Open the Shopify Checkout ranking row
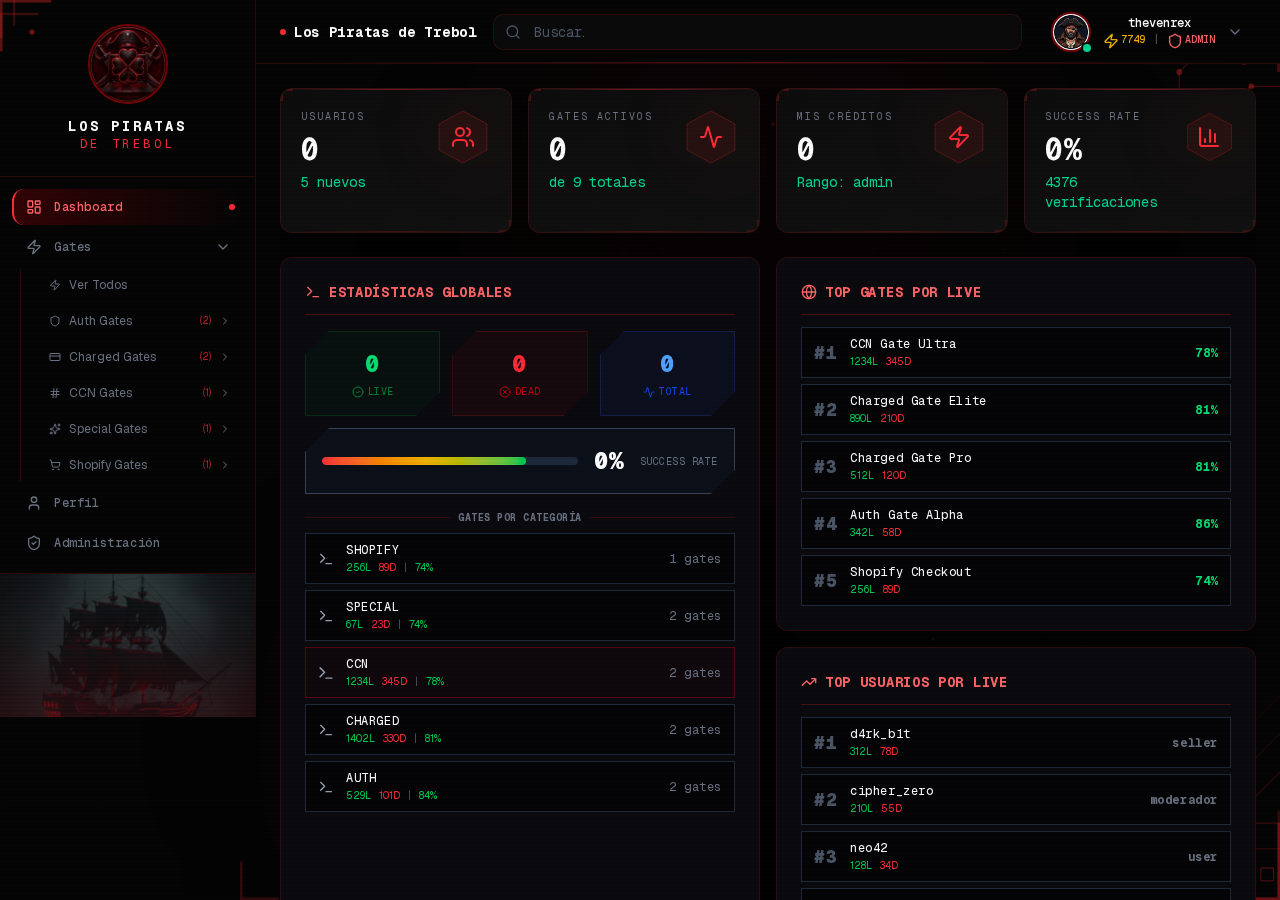 1016,580
